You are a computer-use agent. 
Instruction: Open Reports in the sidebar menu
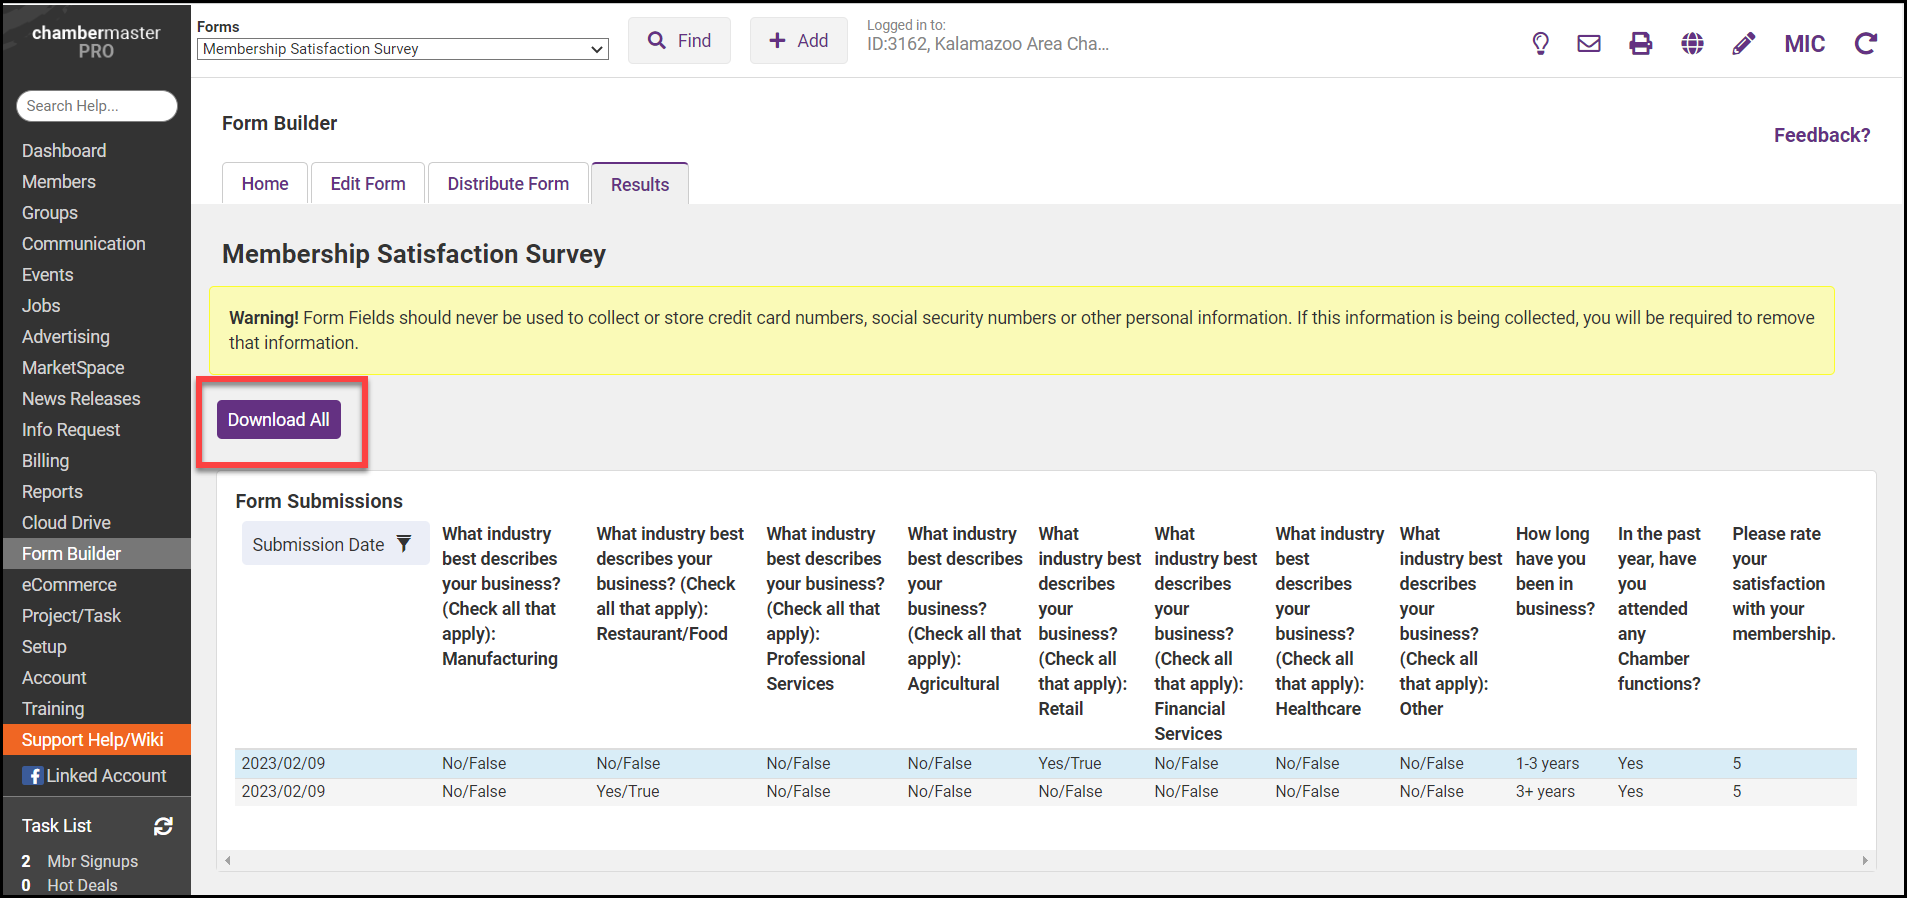(x=52, y=492)
